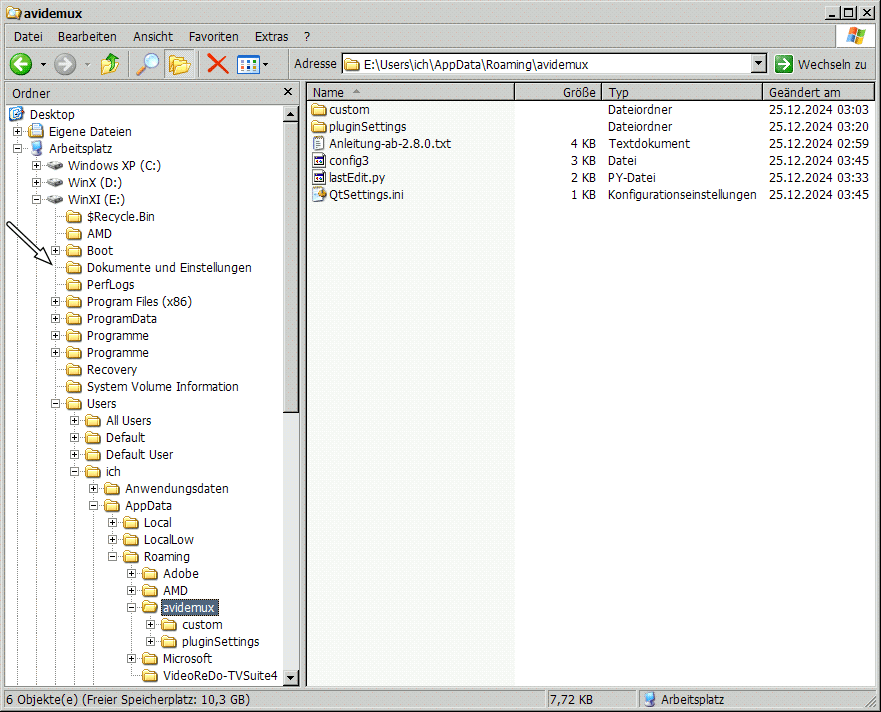Open the ? help menu
The width and height of the screenshot is (881, 712).
click(x=307, y=37)
